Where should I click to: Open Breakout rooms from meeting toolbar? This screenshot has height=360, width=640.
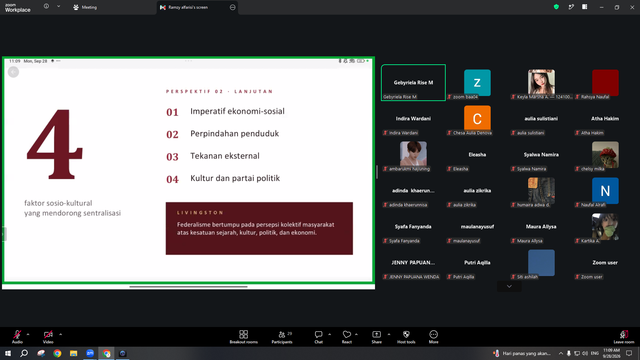pos(244,337)
